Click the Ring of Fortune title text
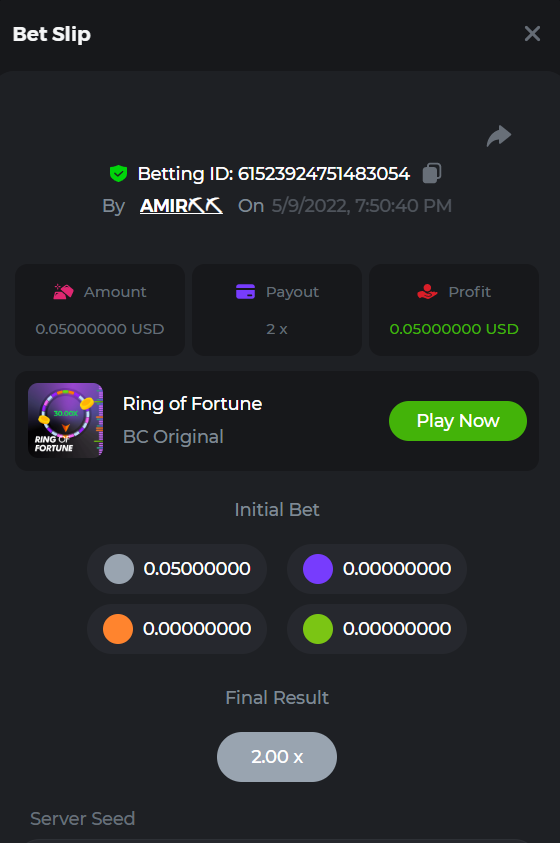This screenshot has width=560, height=843. (192, 404)
